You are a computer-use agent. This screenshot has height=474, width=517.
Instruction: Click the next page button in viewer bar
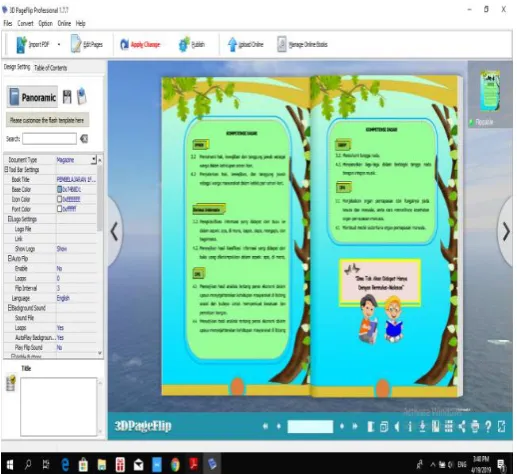pyautogui.click(x=342, y=426)
